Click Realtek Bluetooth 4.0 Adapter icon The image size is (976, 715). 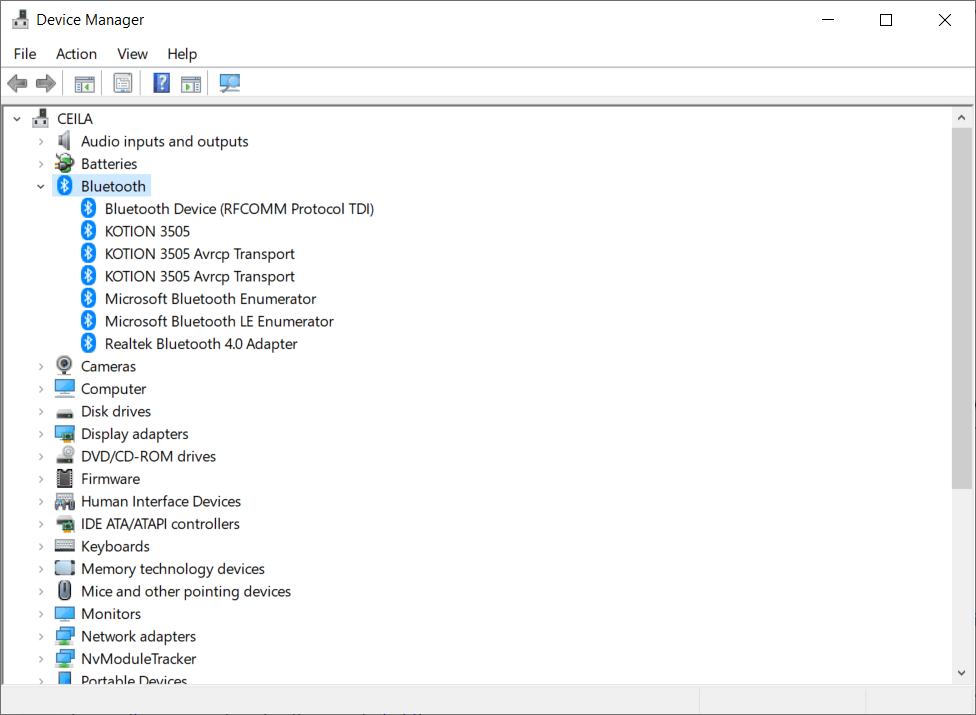pyautogui.click(x=88, y=343)
